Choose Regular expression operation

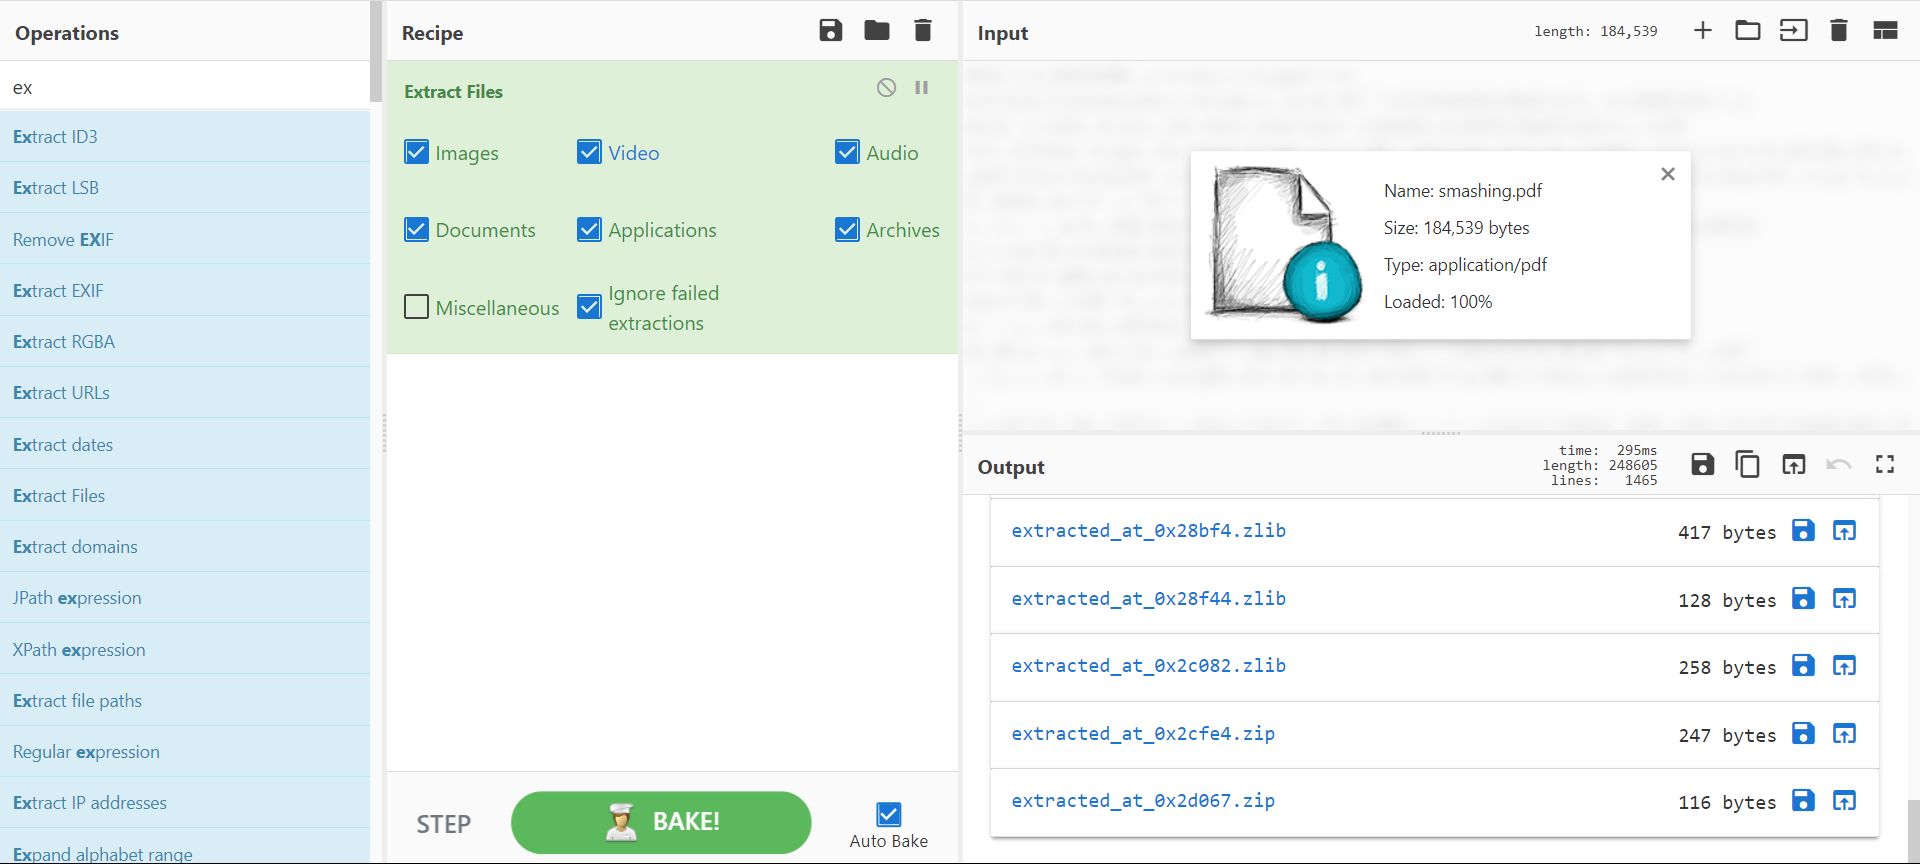coord(86,752)
